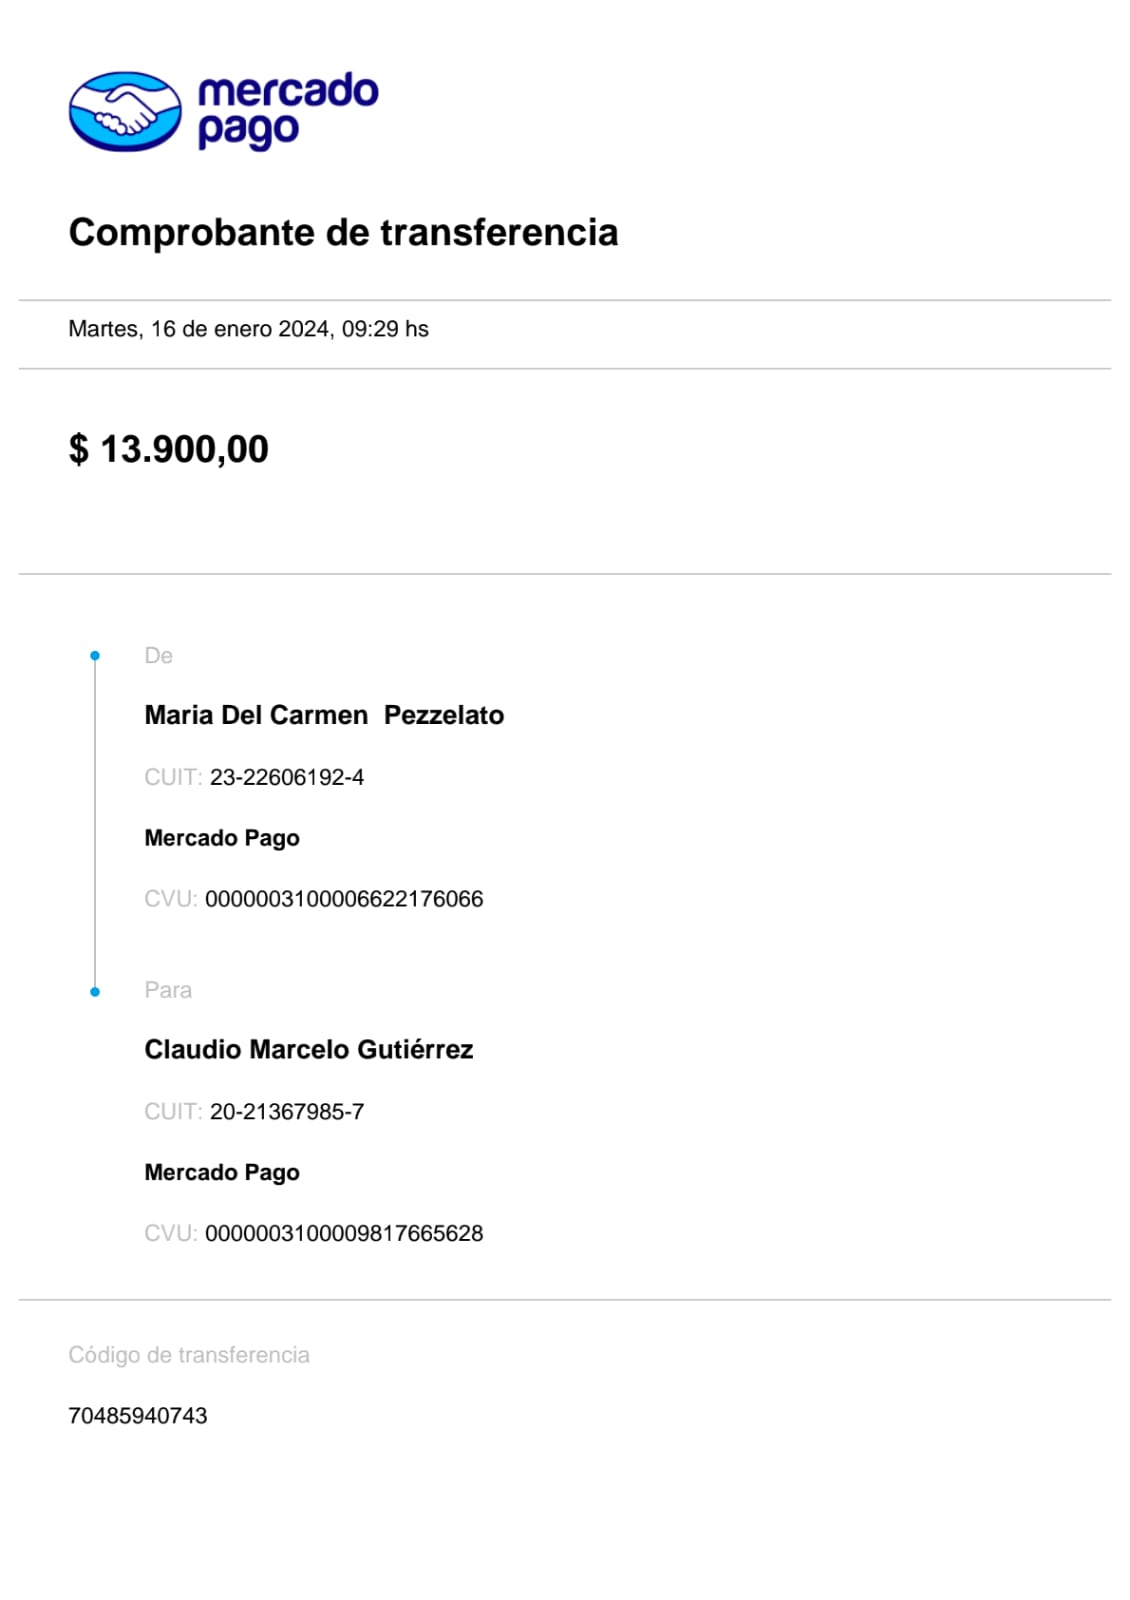The width and height of the screenshot is (1130, 1600).
Task: Click the "De" section label
Action: [x=158, y=656]
